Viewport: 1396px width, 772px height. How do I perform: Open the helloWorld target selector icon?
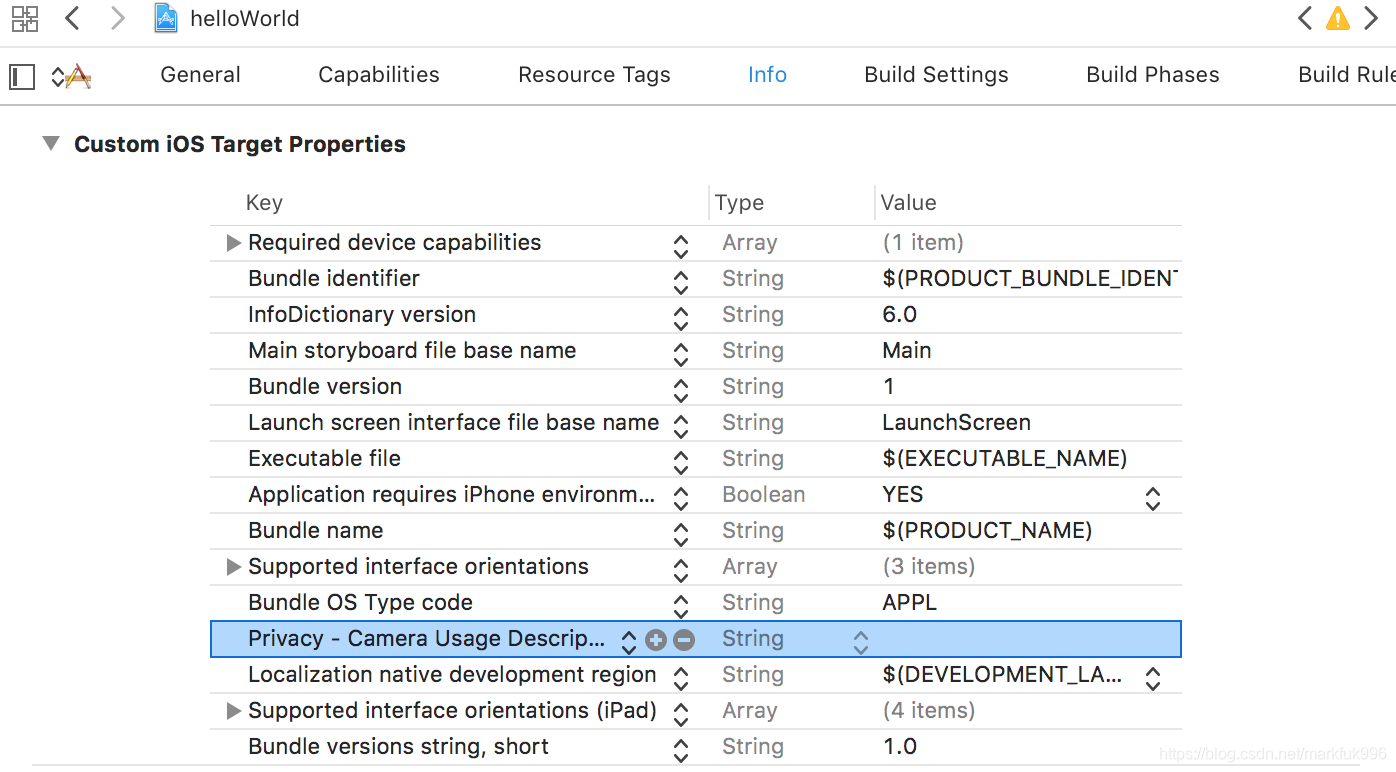(72, 76)
